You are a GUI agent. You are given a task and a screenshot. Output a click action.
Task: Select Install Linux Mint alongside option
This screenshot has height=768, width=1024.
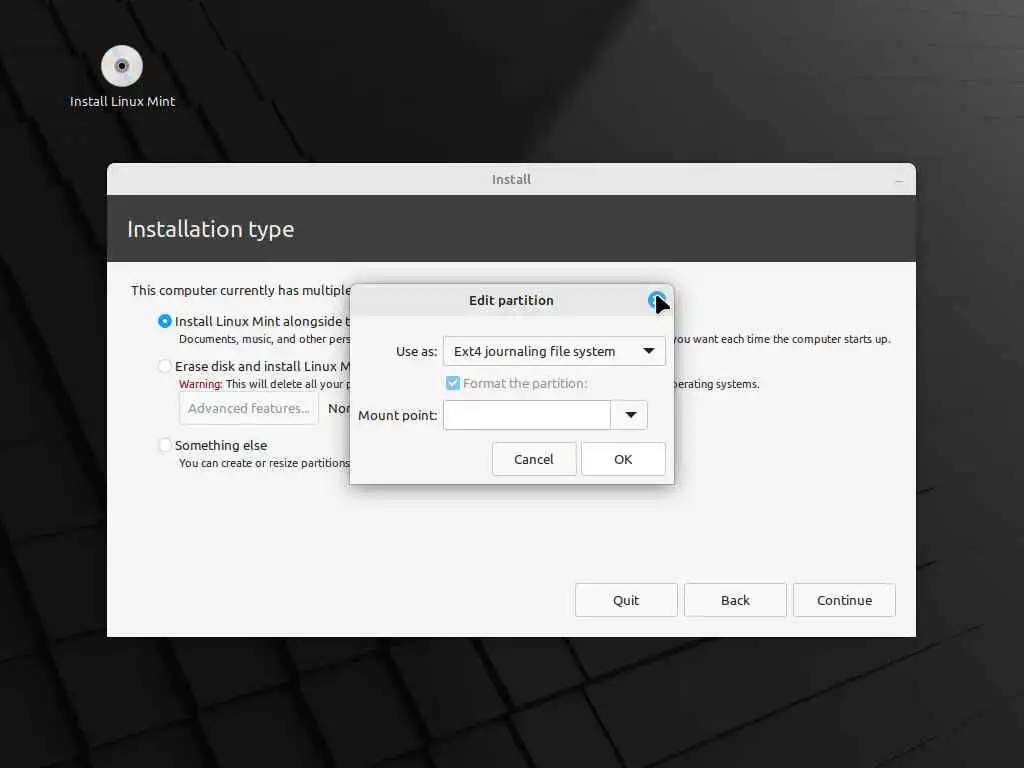(165, 321)
